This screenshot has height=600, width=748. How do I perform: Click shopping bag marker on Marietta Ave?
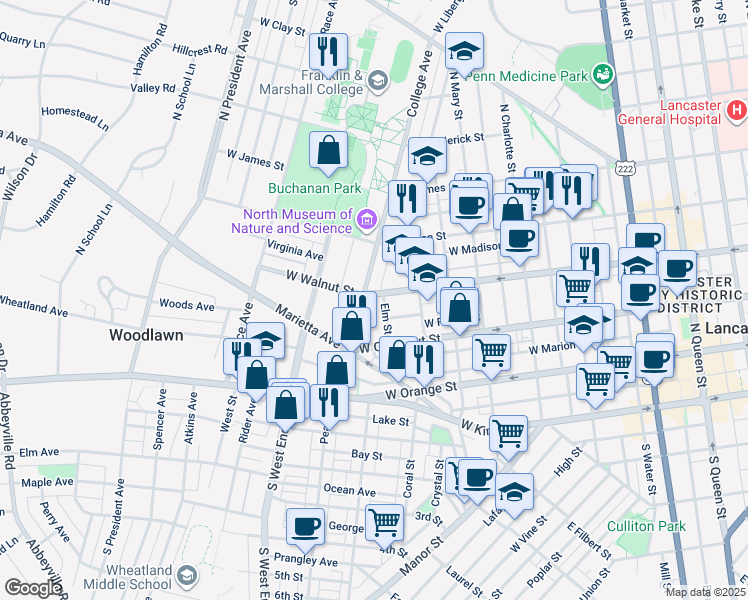(352, 326)
